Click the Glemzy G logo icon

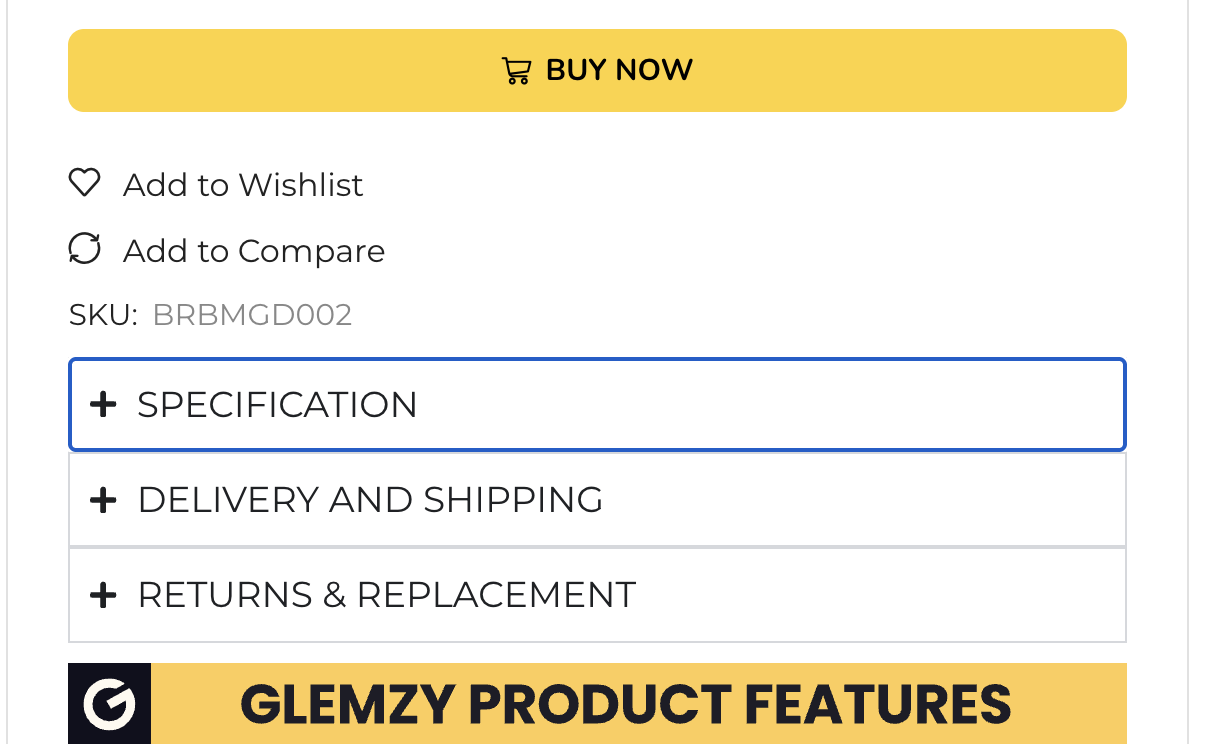click(110, 704)
